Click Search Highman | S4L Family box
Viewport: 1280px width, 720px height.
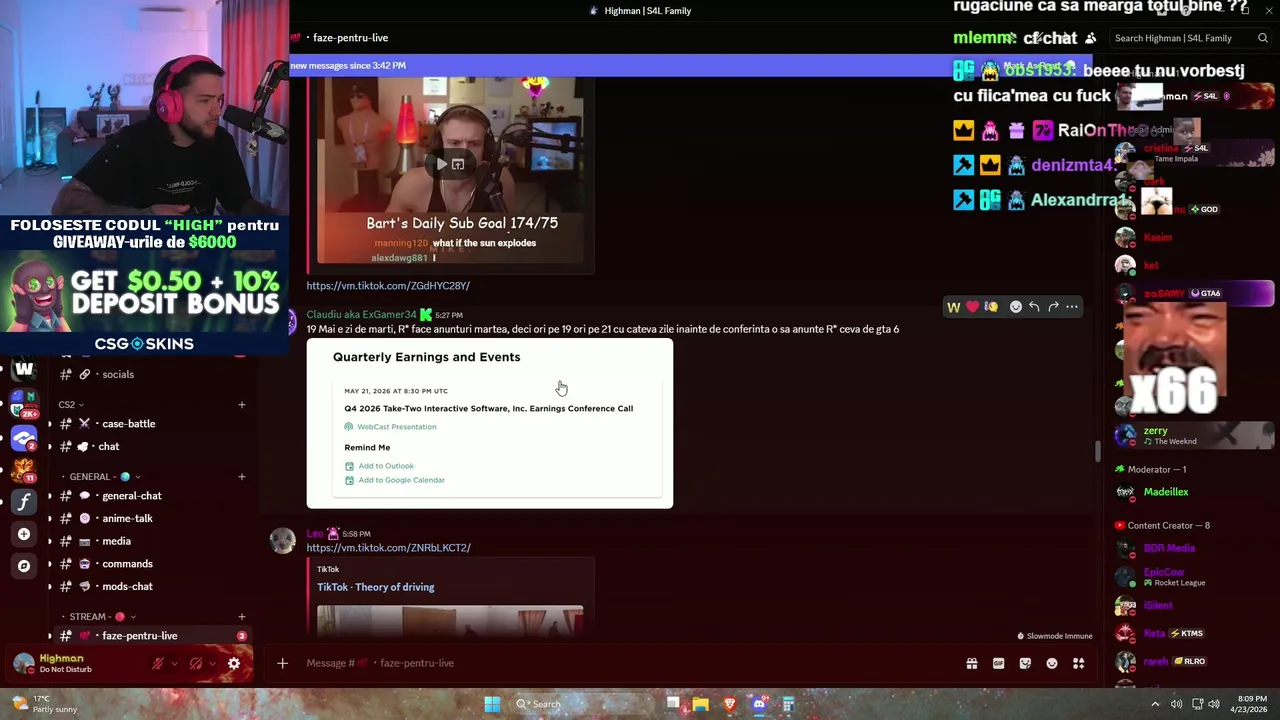tap(1190, 38)
